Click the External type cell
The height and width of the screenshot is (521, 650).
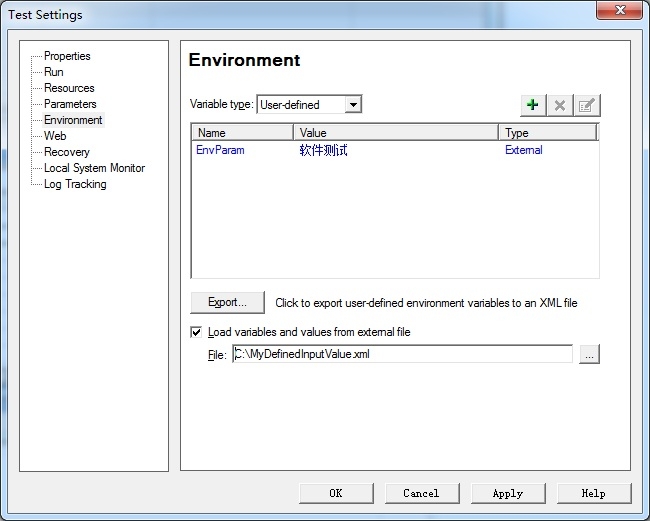coord(524,150)
